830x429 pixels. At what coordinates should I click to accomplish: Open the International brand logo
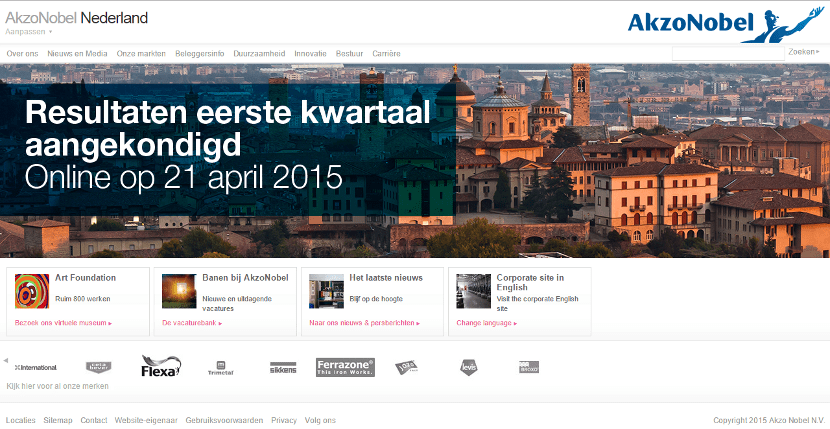coord(36,367)
